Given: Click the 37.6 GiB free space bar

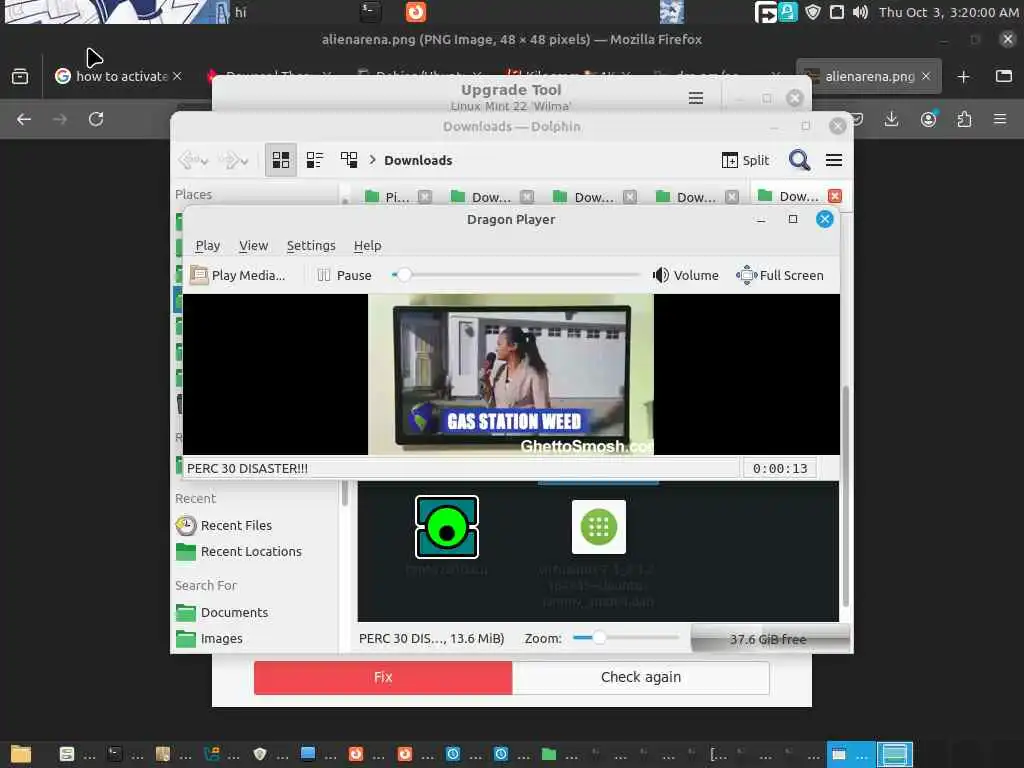Looking at the screenshot, I should pyautogui.click(x=770, y=639).
